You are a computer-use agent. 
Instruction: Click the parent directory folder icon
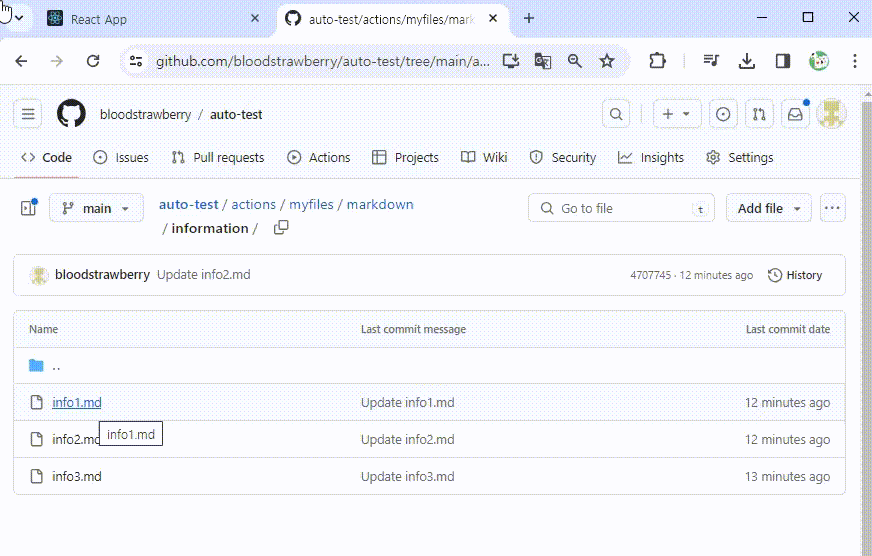coord(36,365)
